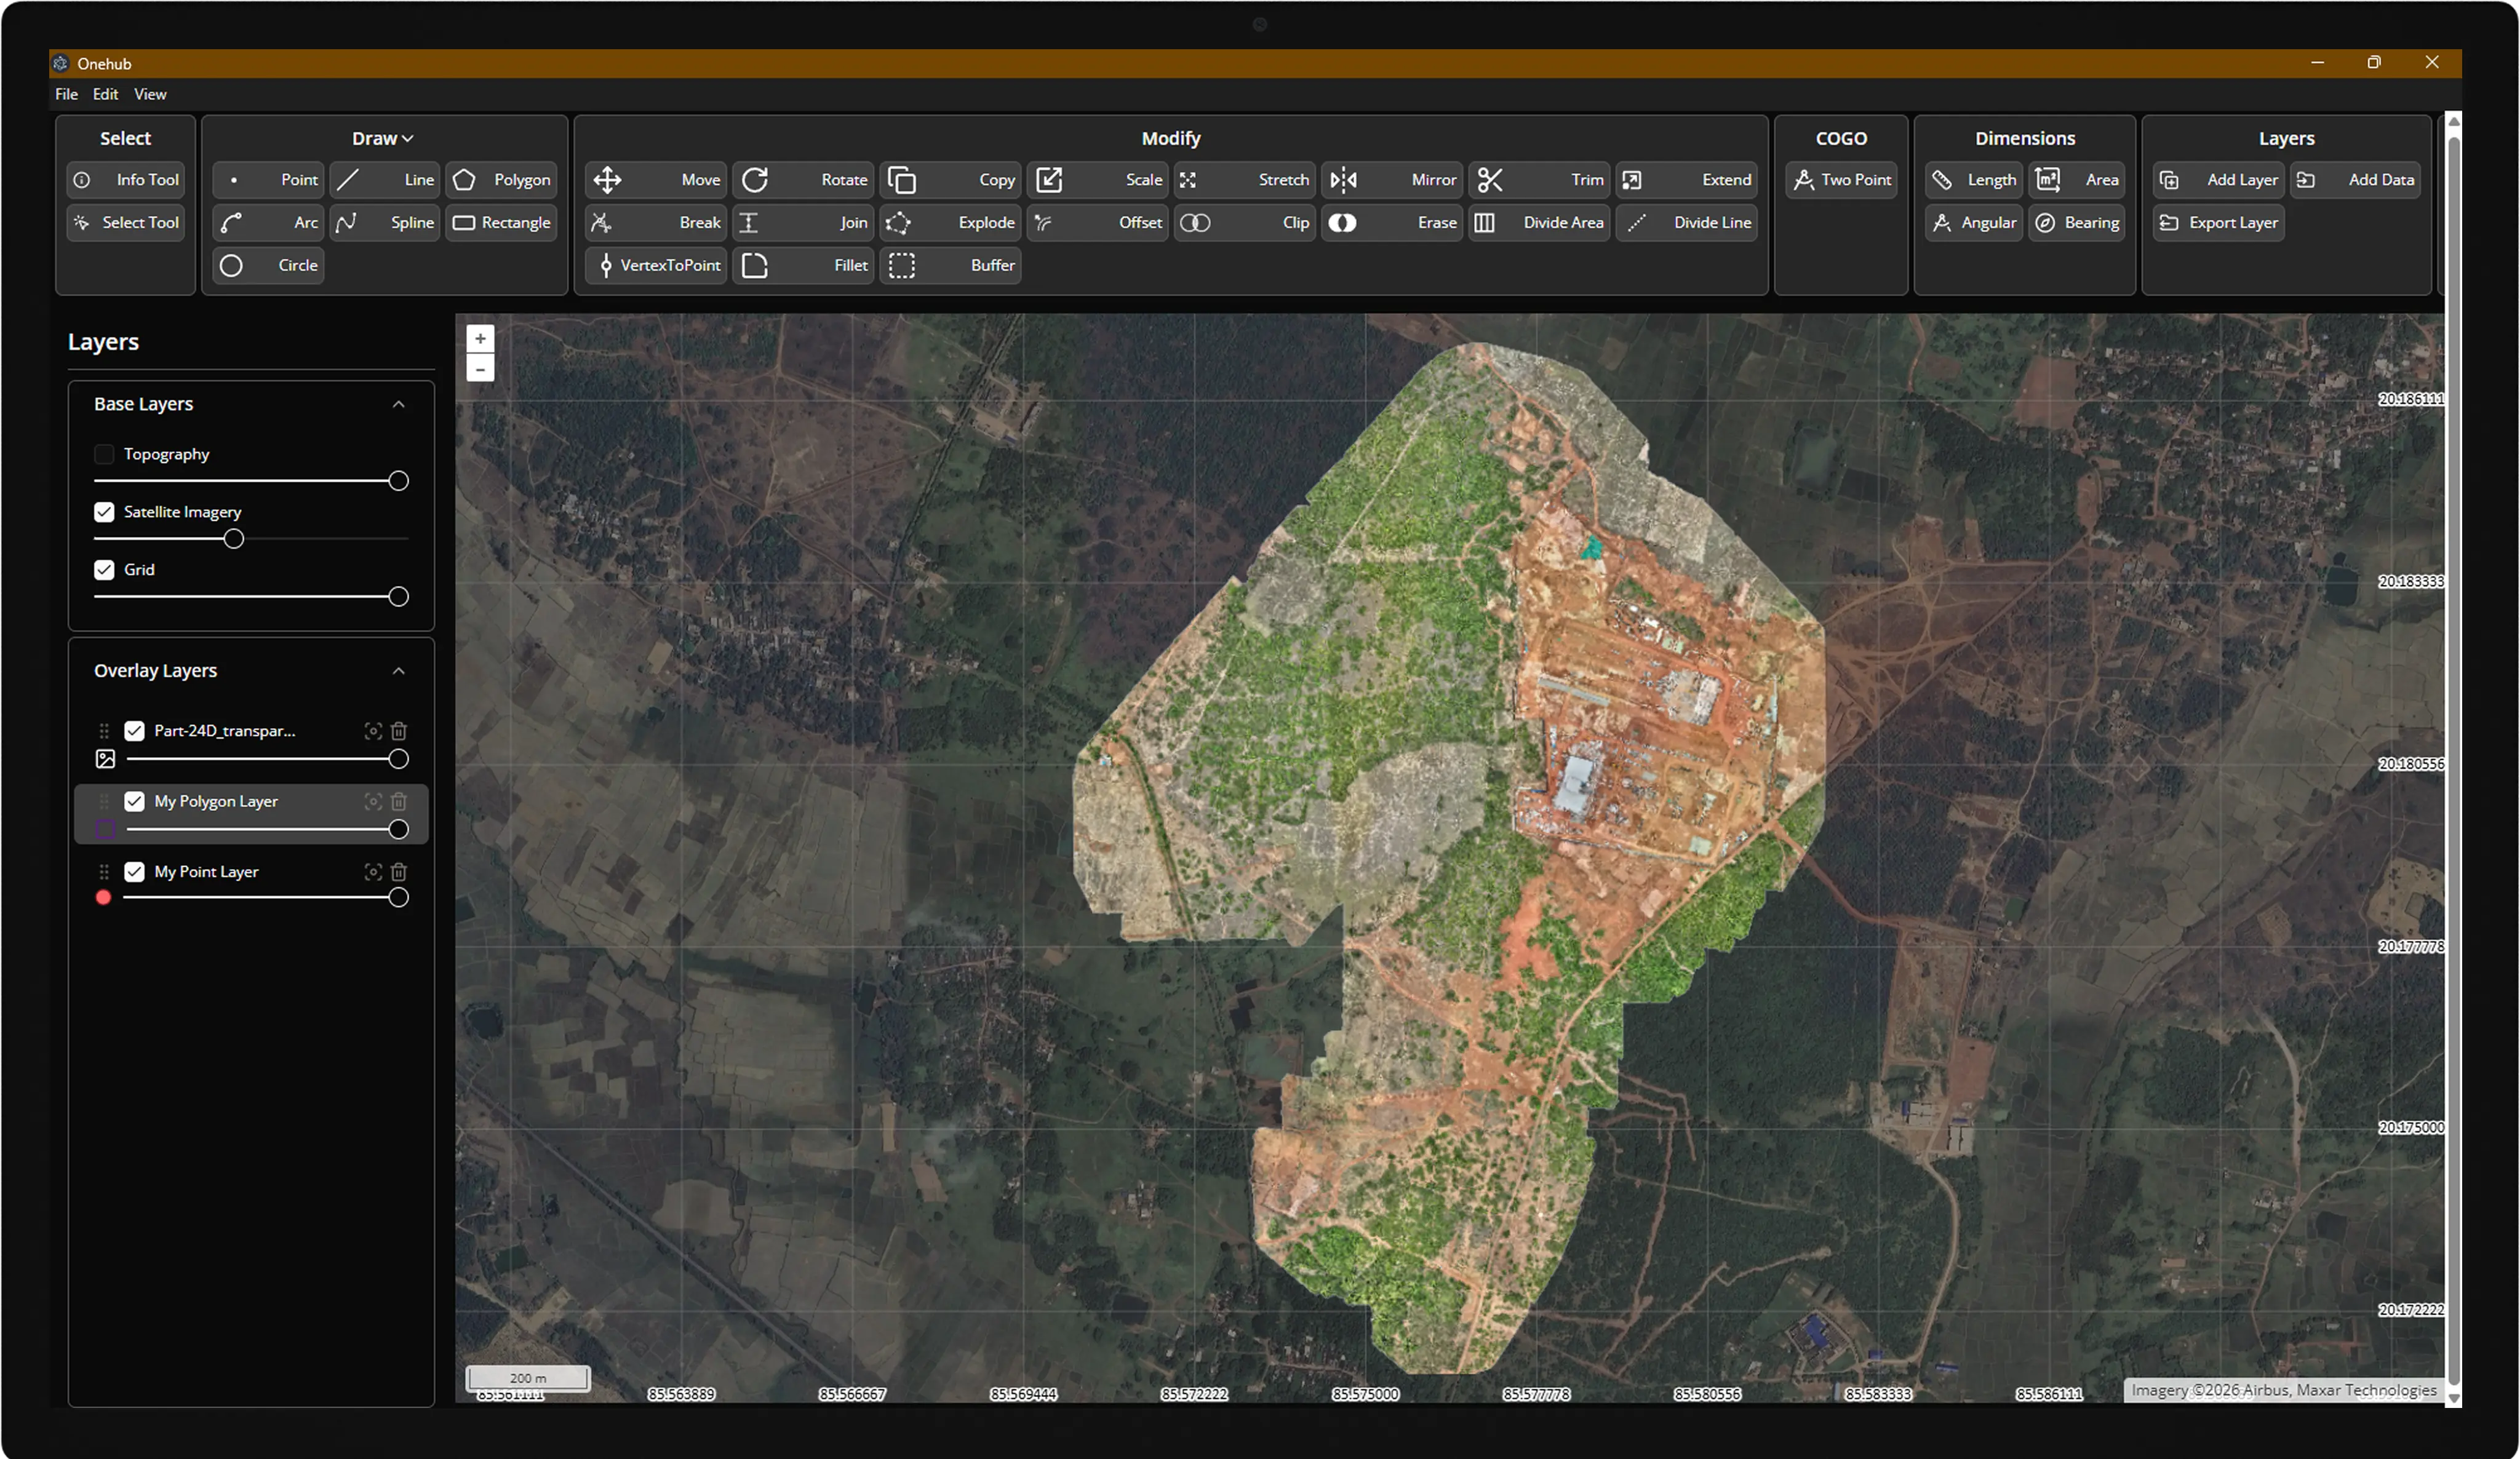Open the File menu
Image resolution: width=2520 pixels, height=1459 pixels.
point(66,94)
